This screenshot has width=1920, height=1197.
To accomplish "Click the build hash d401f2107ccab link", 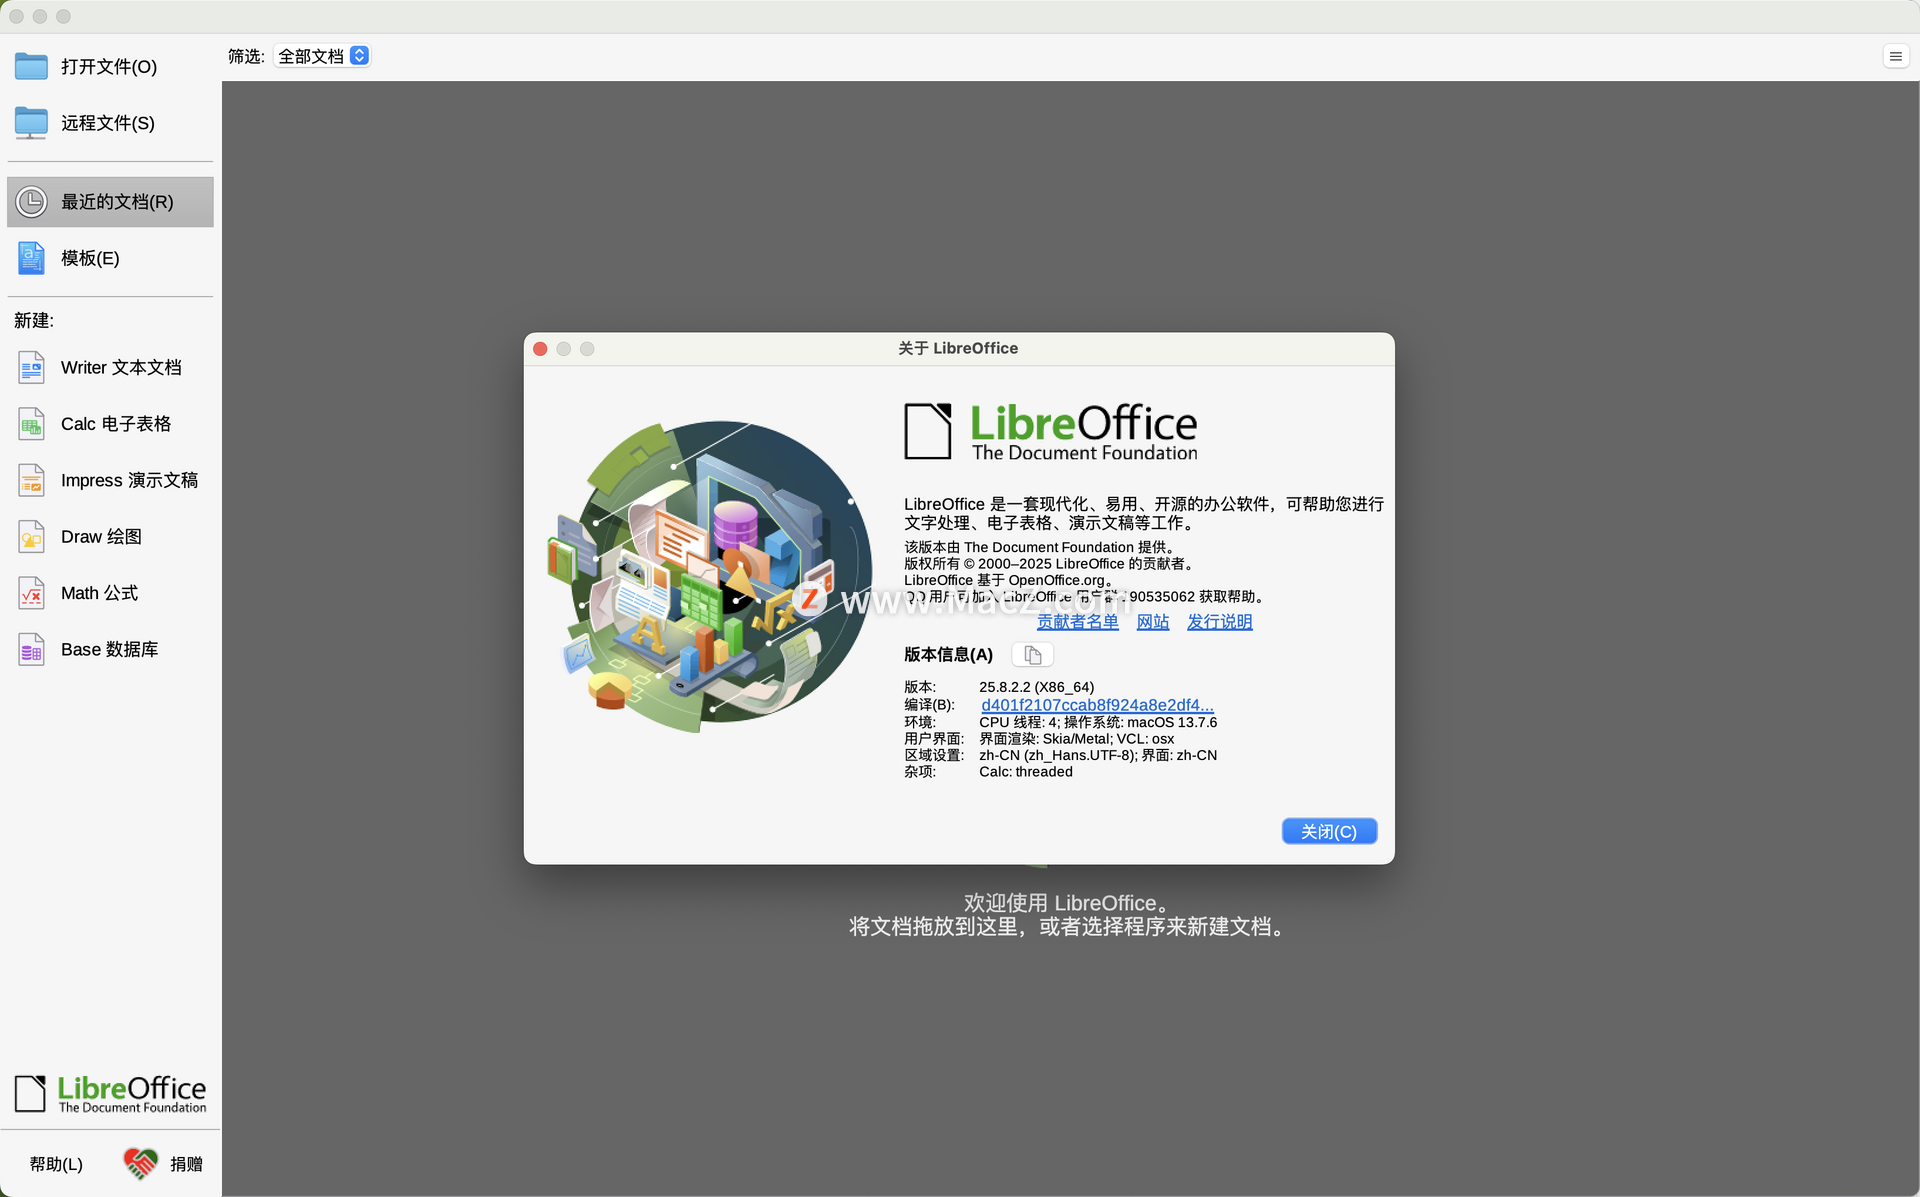I will (1097, 705).
